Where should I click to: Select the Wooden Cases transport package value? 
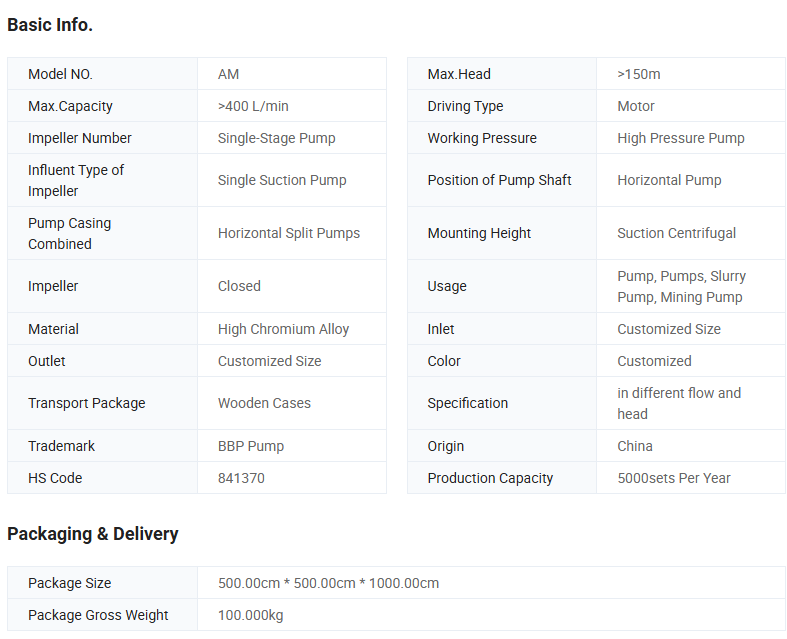point(264,403)
